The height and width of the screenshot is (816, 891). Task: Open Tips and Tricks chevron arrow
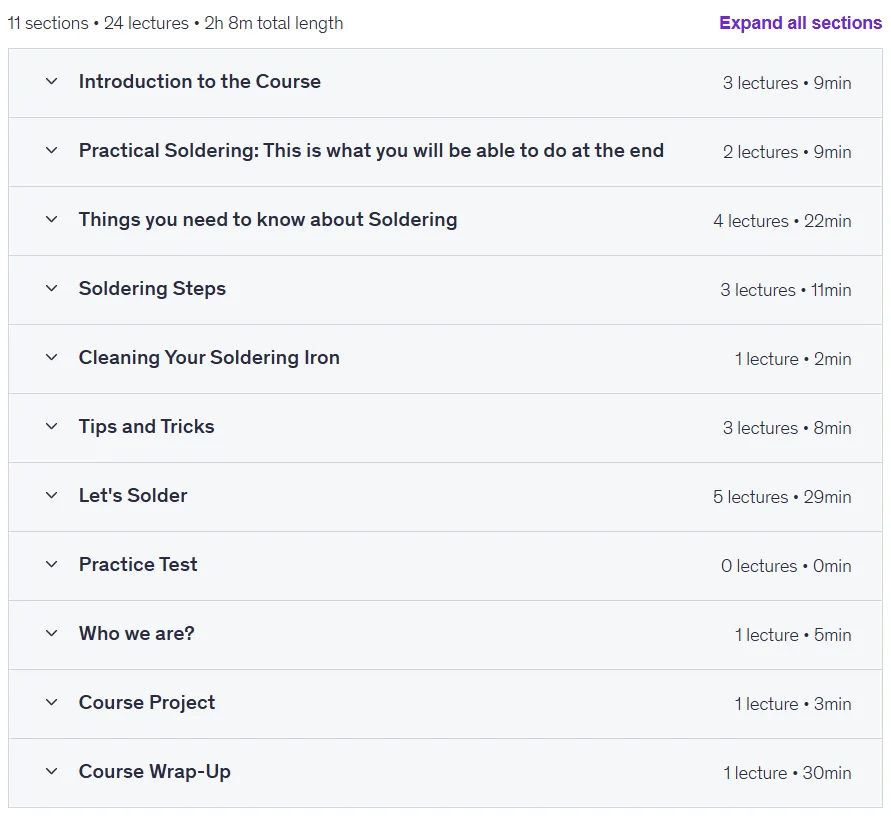pyautogui.click(x=51, y=427)
